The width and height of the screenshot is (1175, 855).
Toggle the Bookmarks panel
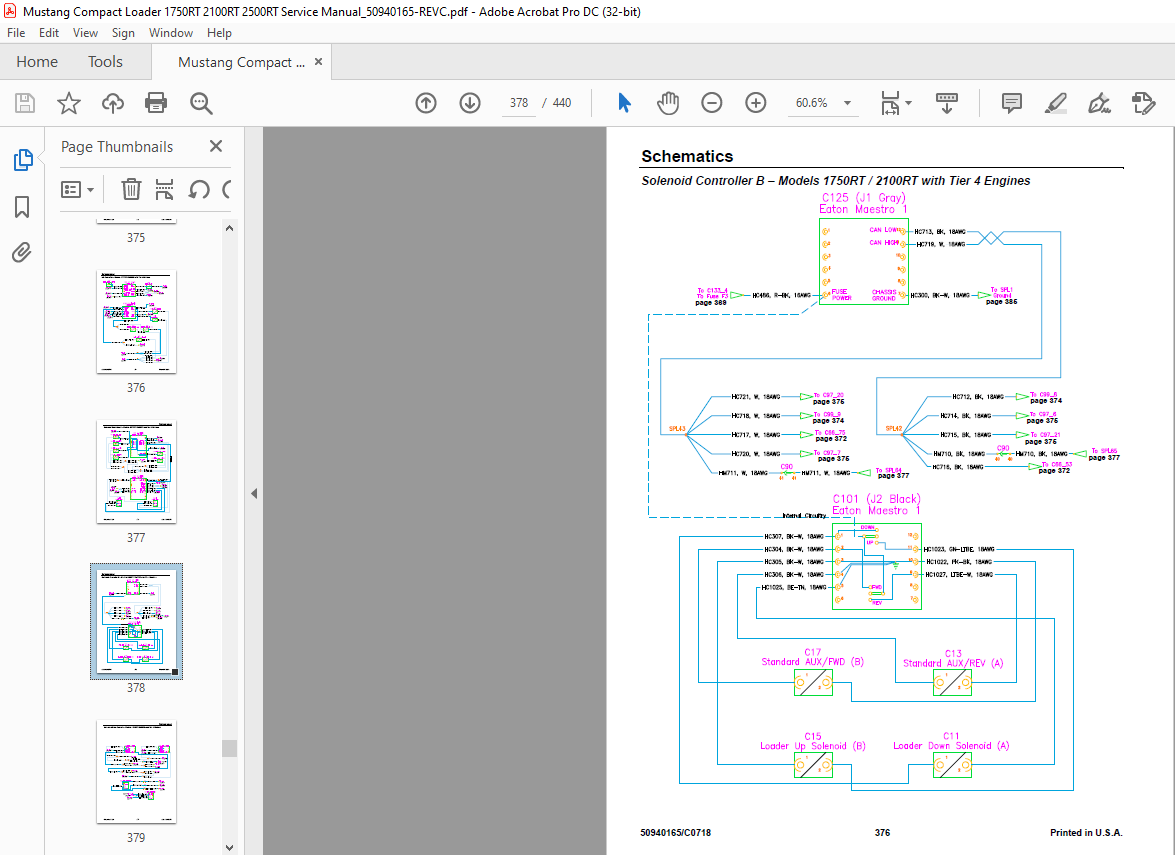[x=22, y=207]
